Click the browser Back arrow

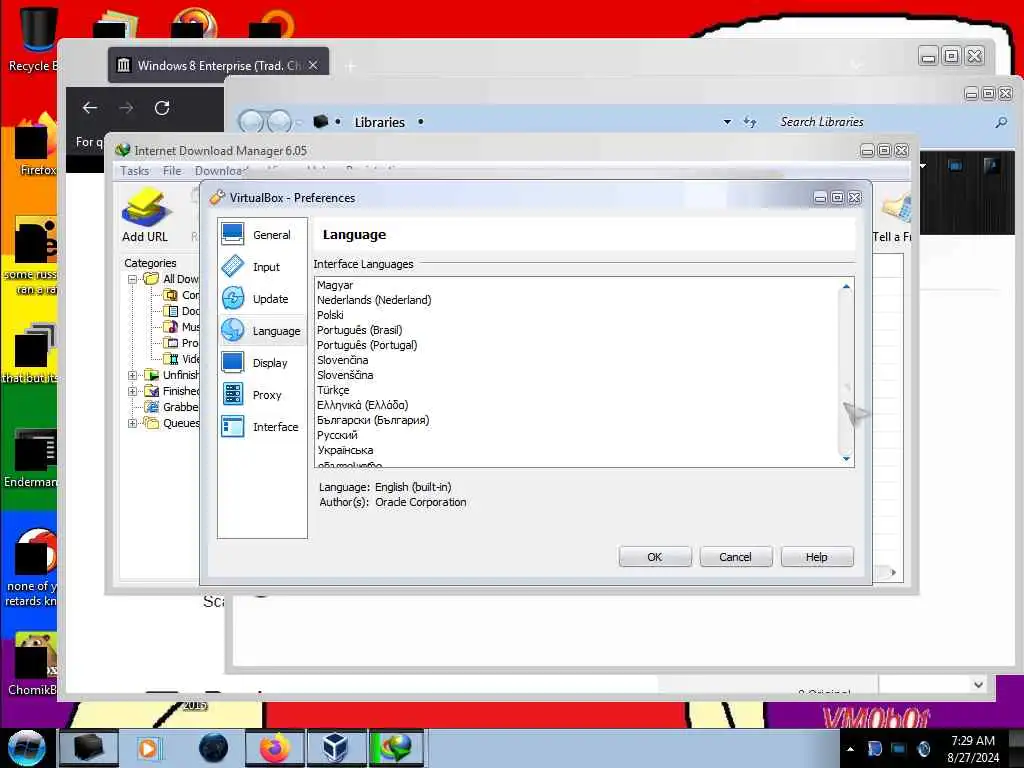90,108
